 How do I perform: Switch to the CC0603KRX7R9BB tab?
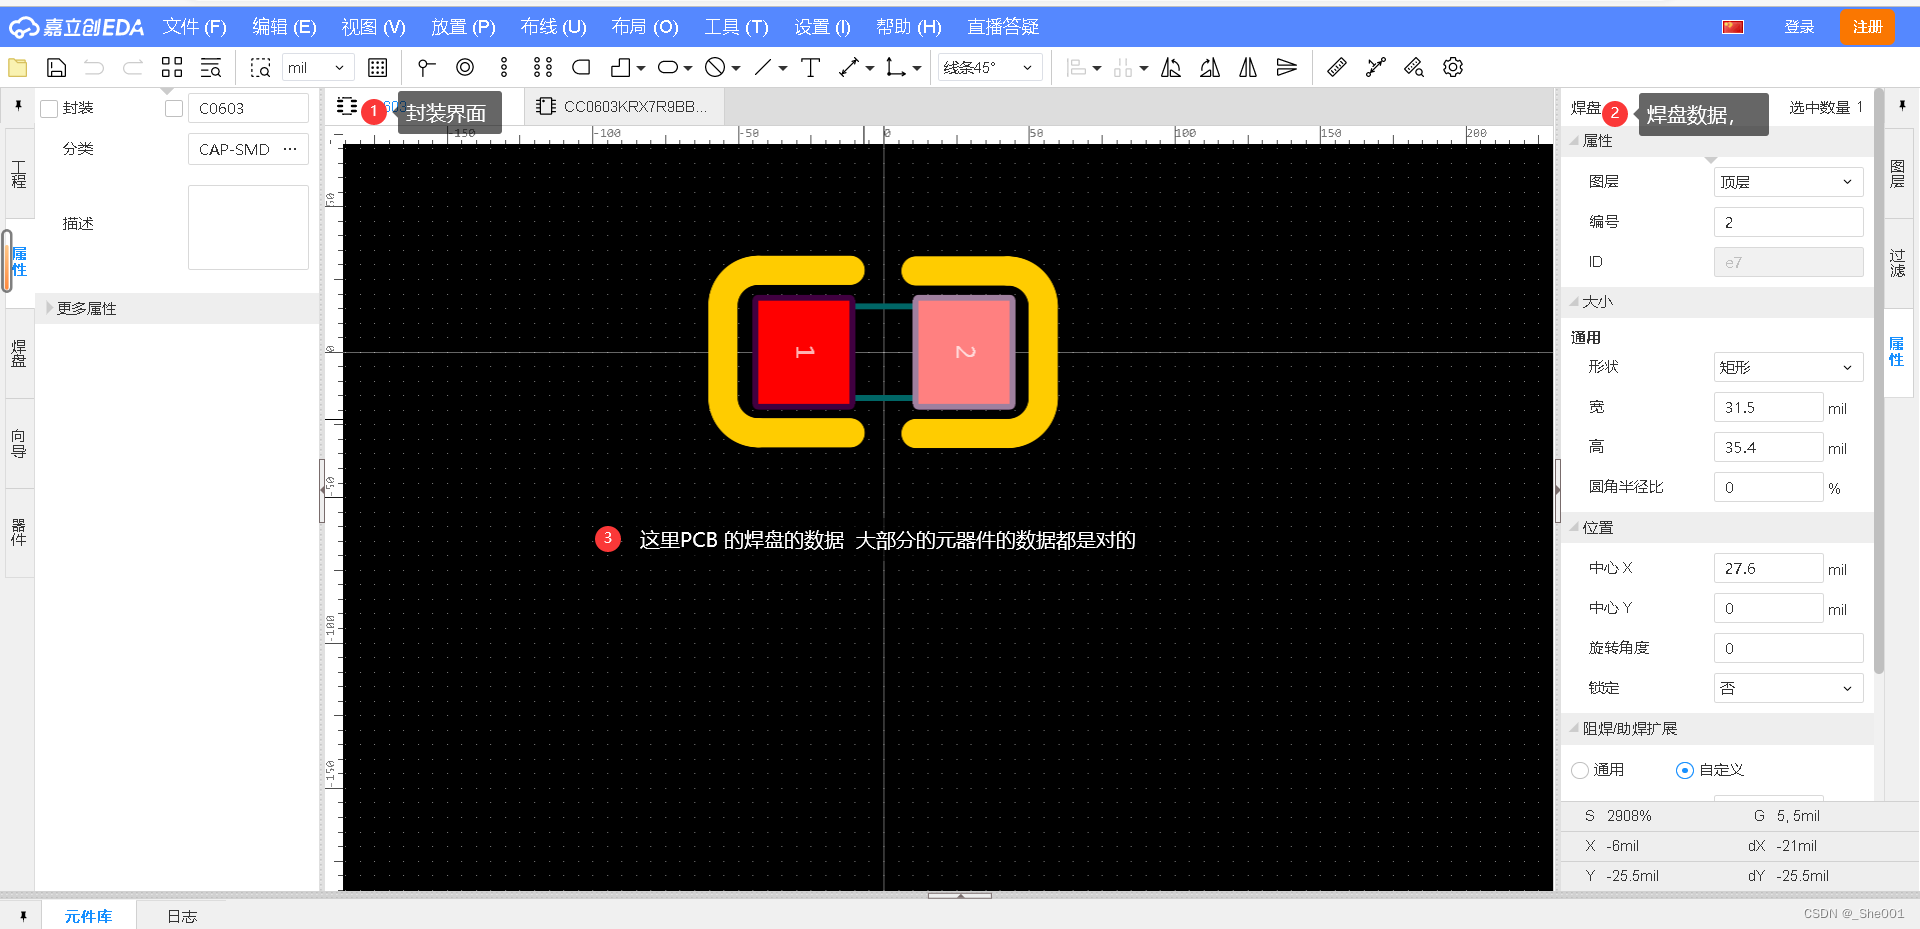coord(624,107)
